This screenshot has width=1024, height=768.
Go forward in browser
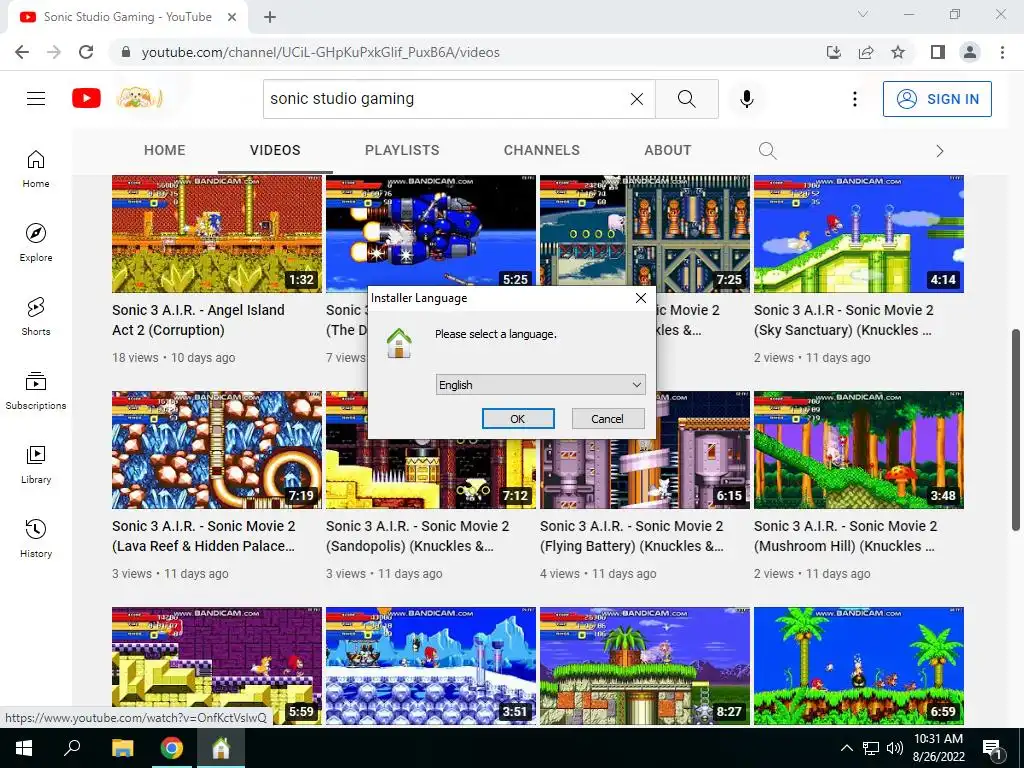54,52
